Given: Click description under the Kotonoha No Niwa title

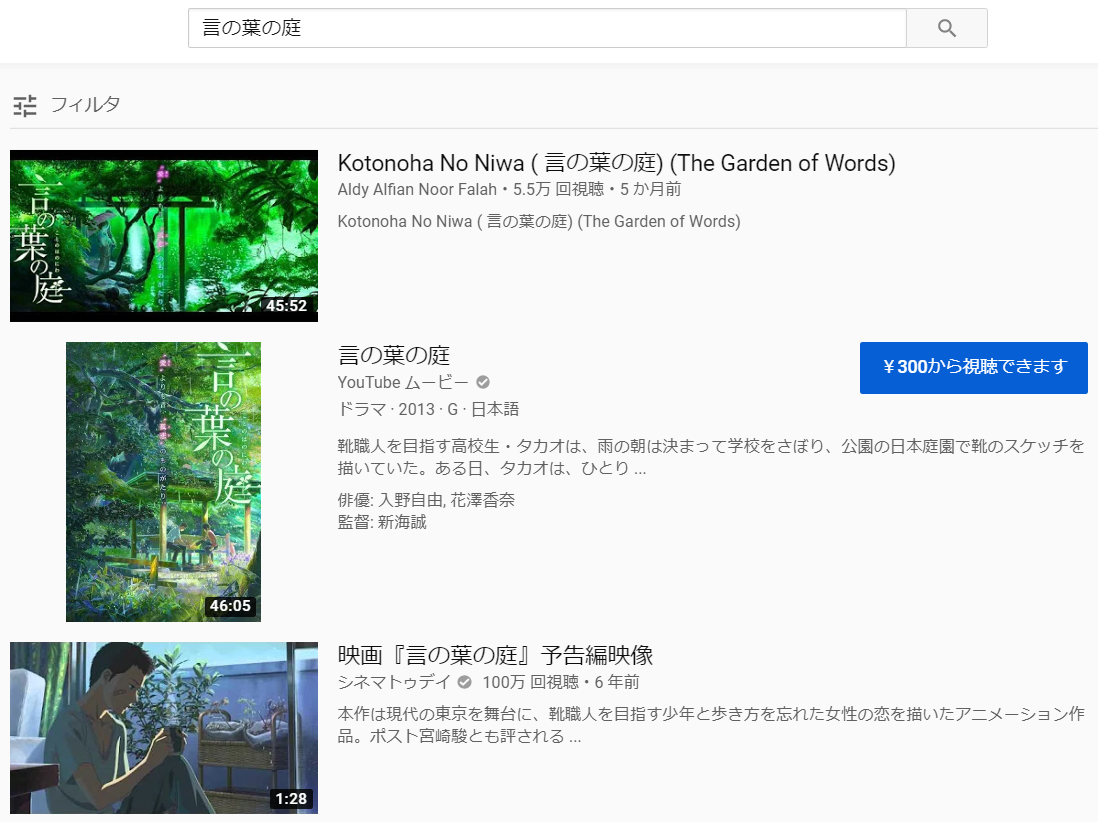Looking at the screenshot, I should point(539,222).
